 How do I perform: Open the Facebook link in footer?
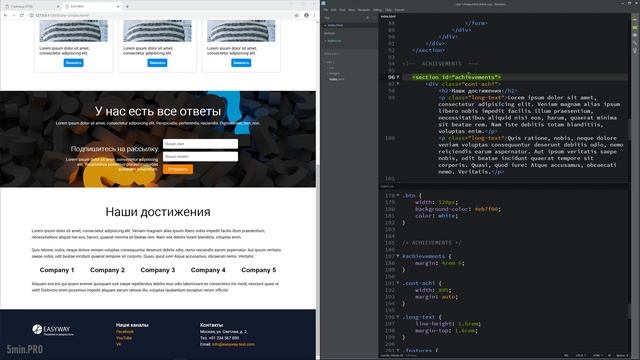pos(125,332)
